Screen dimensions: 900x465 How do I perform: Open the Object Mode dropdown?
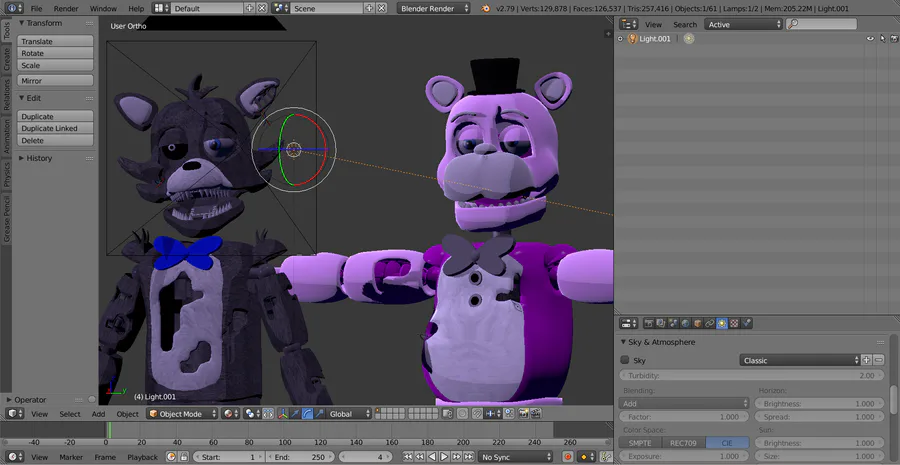[x=183, y=414]
